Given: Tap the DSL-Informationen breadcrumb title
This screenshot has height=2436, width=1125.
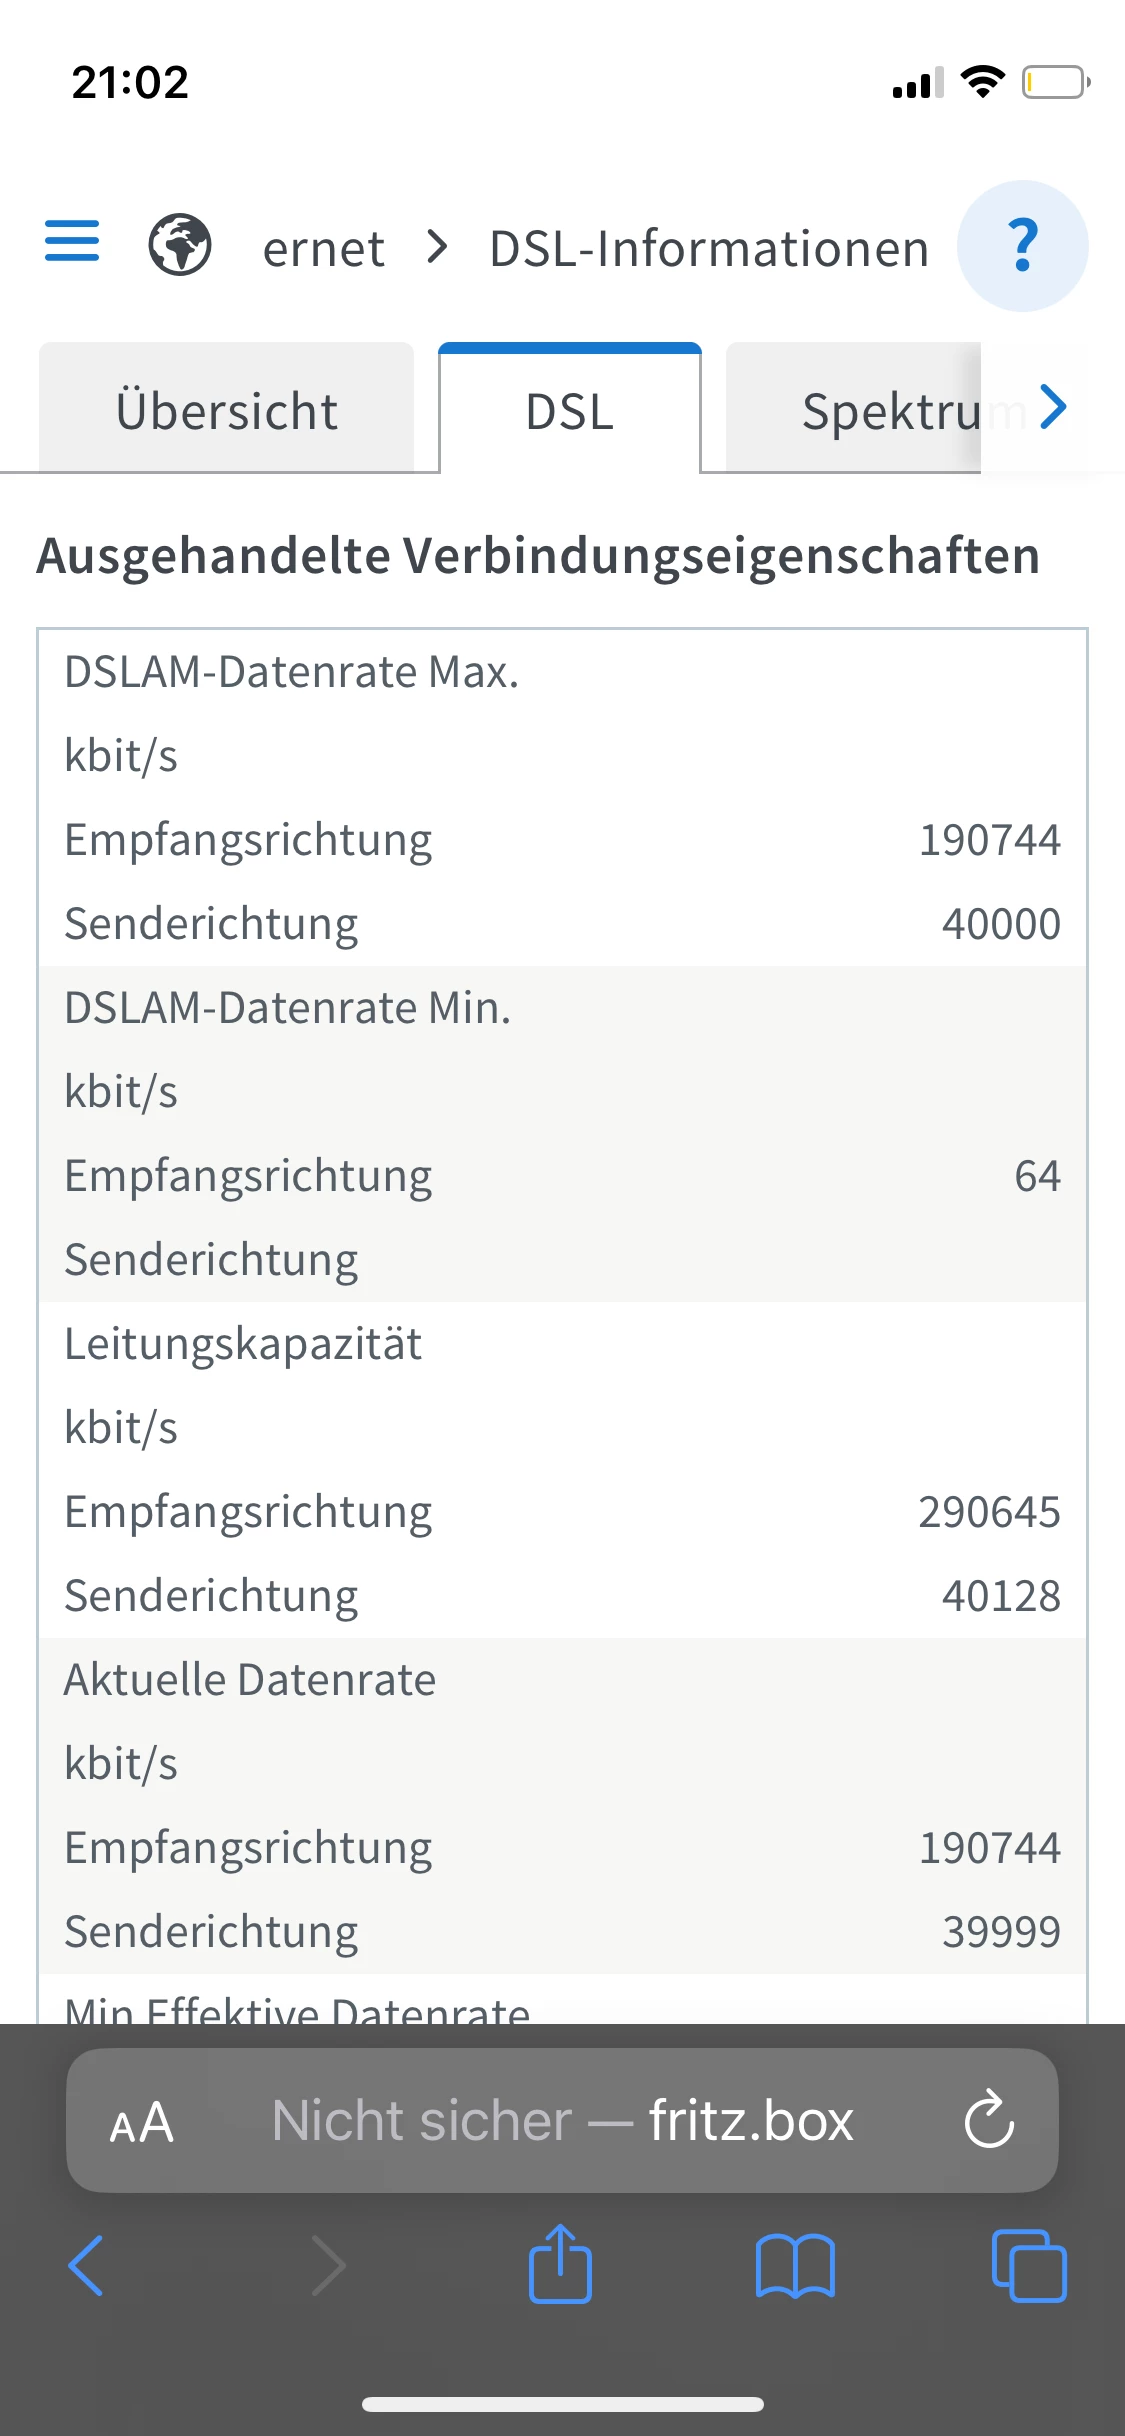Looking at the screenshot, I should [709, 249].
